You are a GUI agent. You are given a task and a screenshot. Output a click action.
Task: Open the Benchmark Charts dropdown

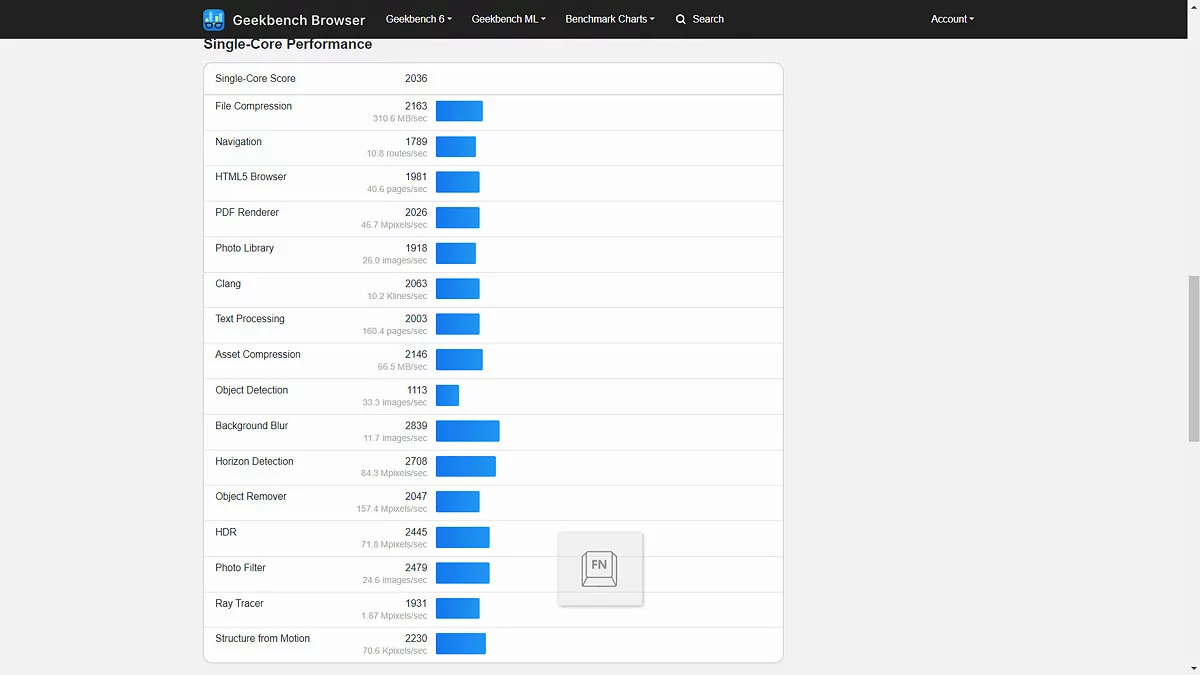point(610,19)
